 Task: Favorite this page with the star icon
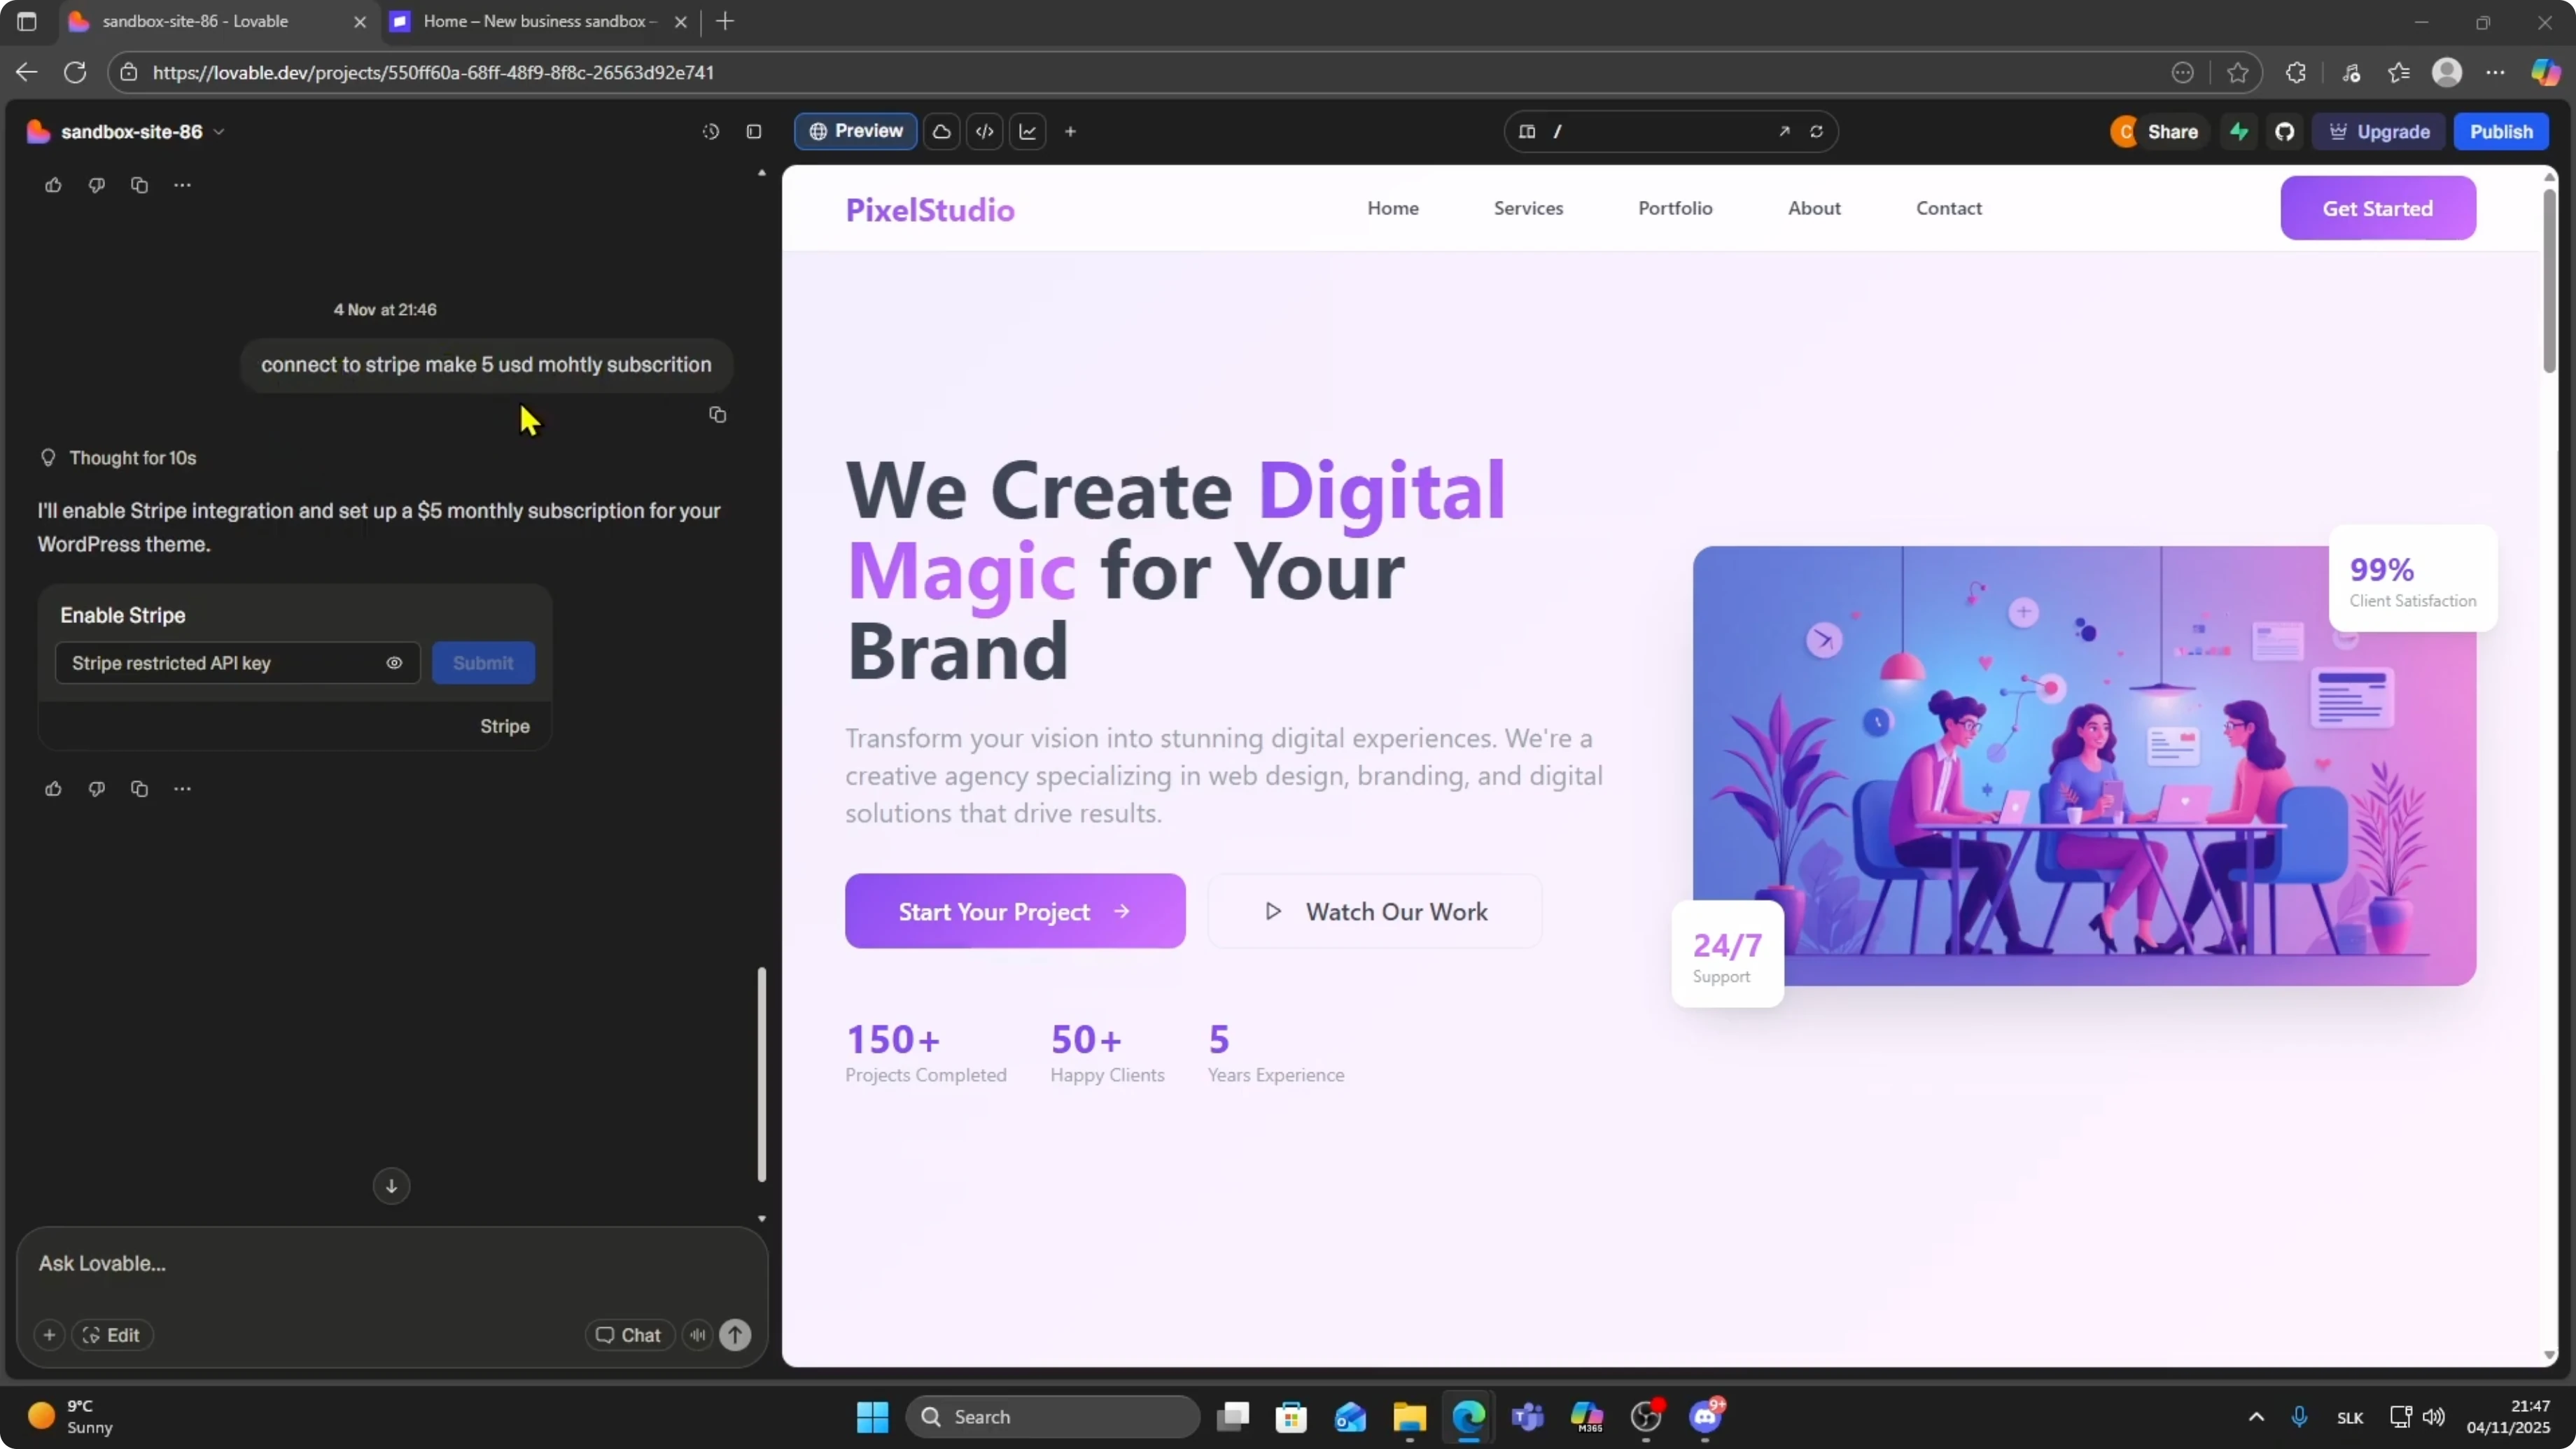(2238, 72)
